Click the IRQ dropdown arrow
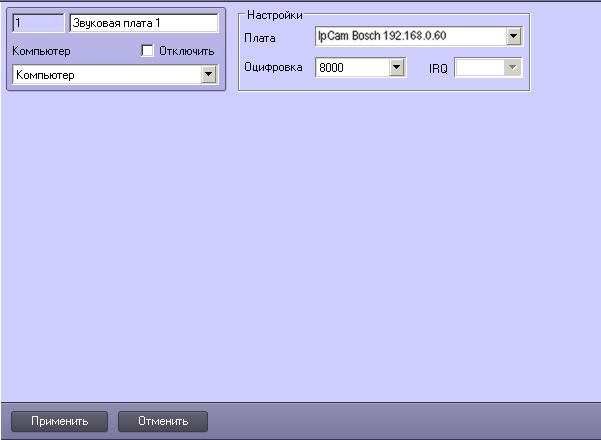This screenshot has width=601, height=440. pyautogui.click(x=513, y=68)
